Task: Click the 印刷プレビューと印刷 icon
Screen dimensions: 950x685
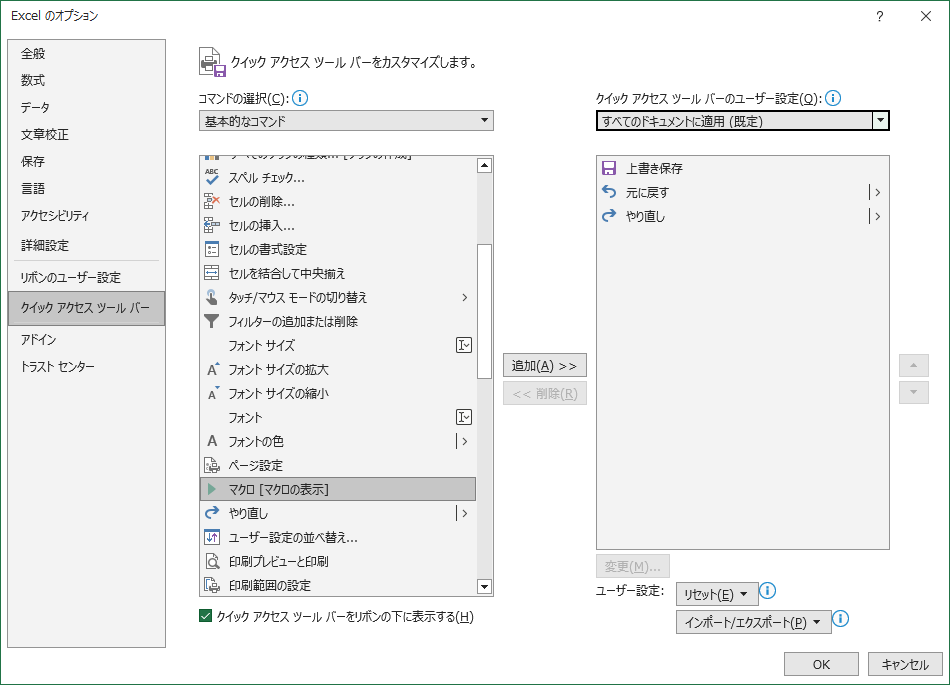Action: coord(211,561)
